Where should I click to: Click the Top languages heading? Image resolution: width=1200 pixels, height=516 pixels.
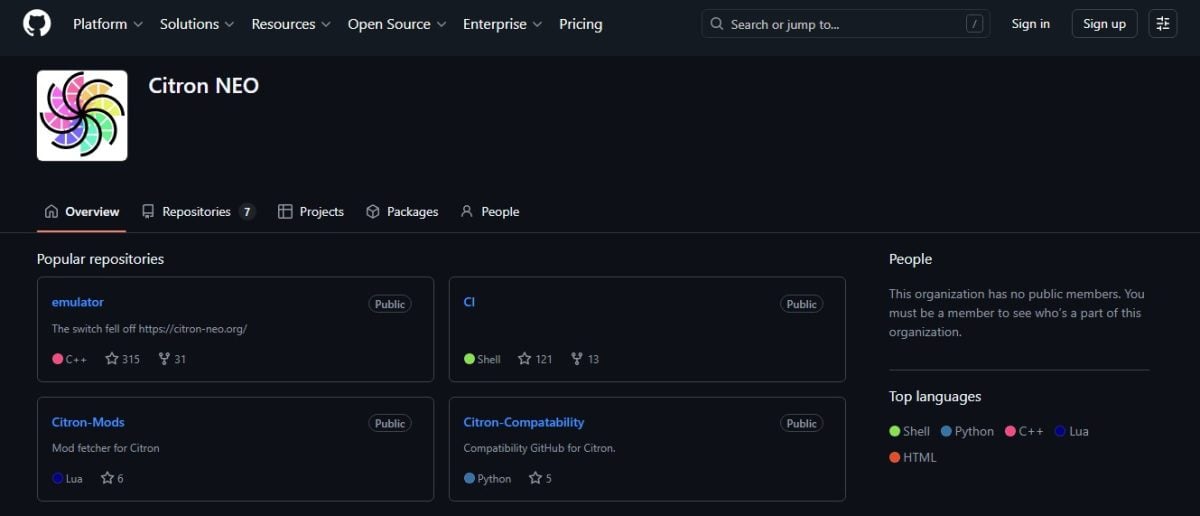point(935,396)
